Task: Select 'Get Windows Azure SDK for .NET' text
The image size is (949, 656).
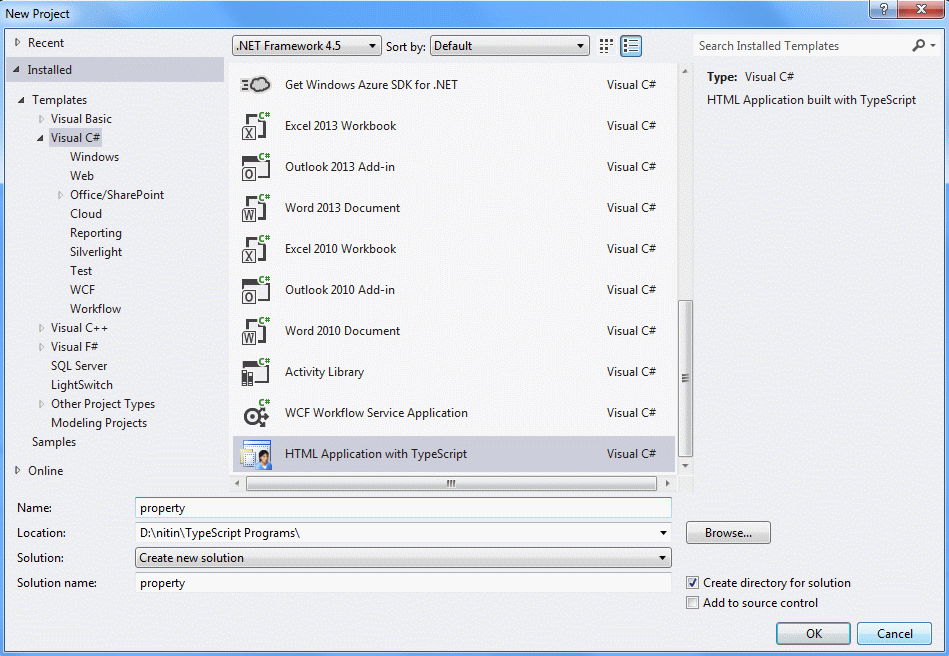Action: [x=371, y=85]
